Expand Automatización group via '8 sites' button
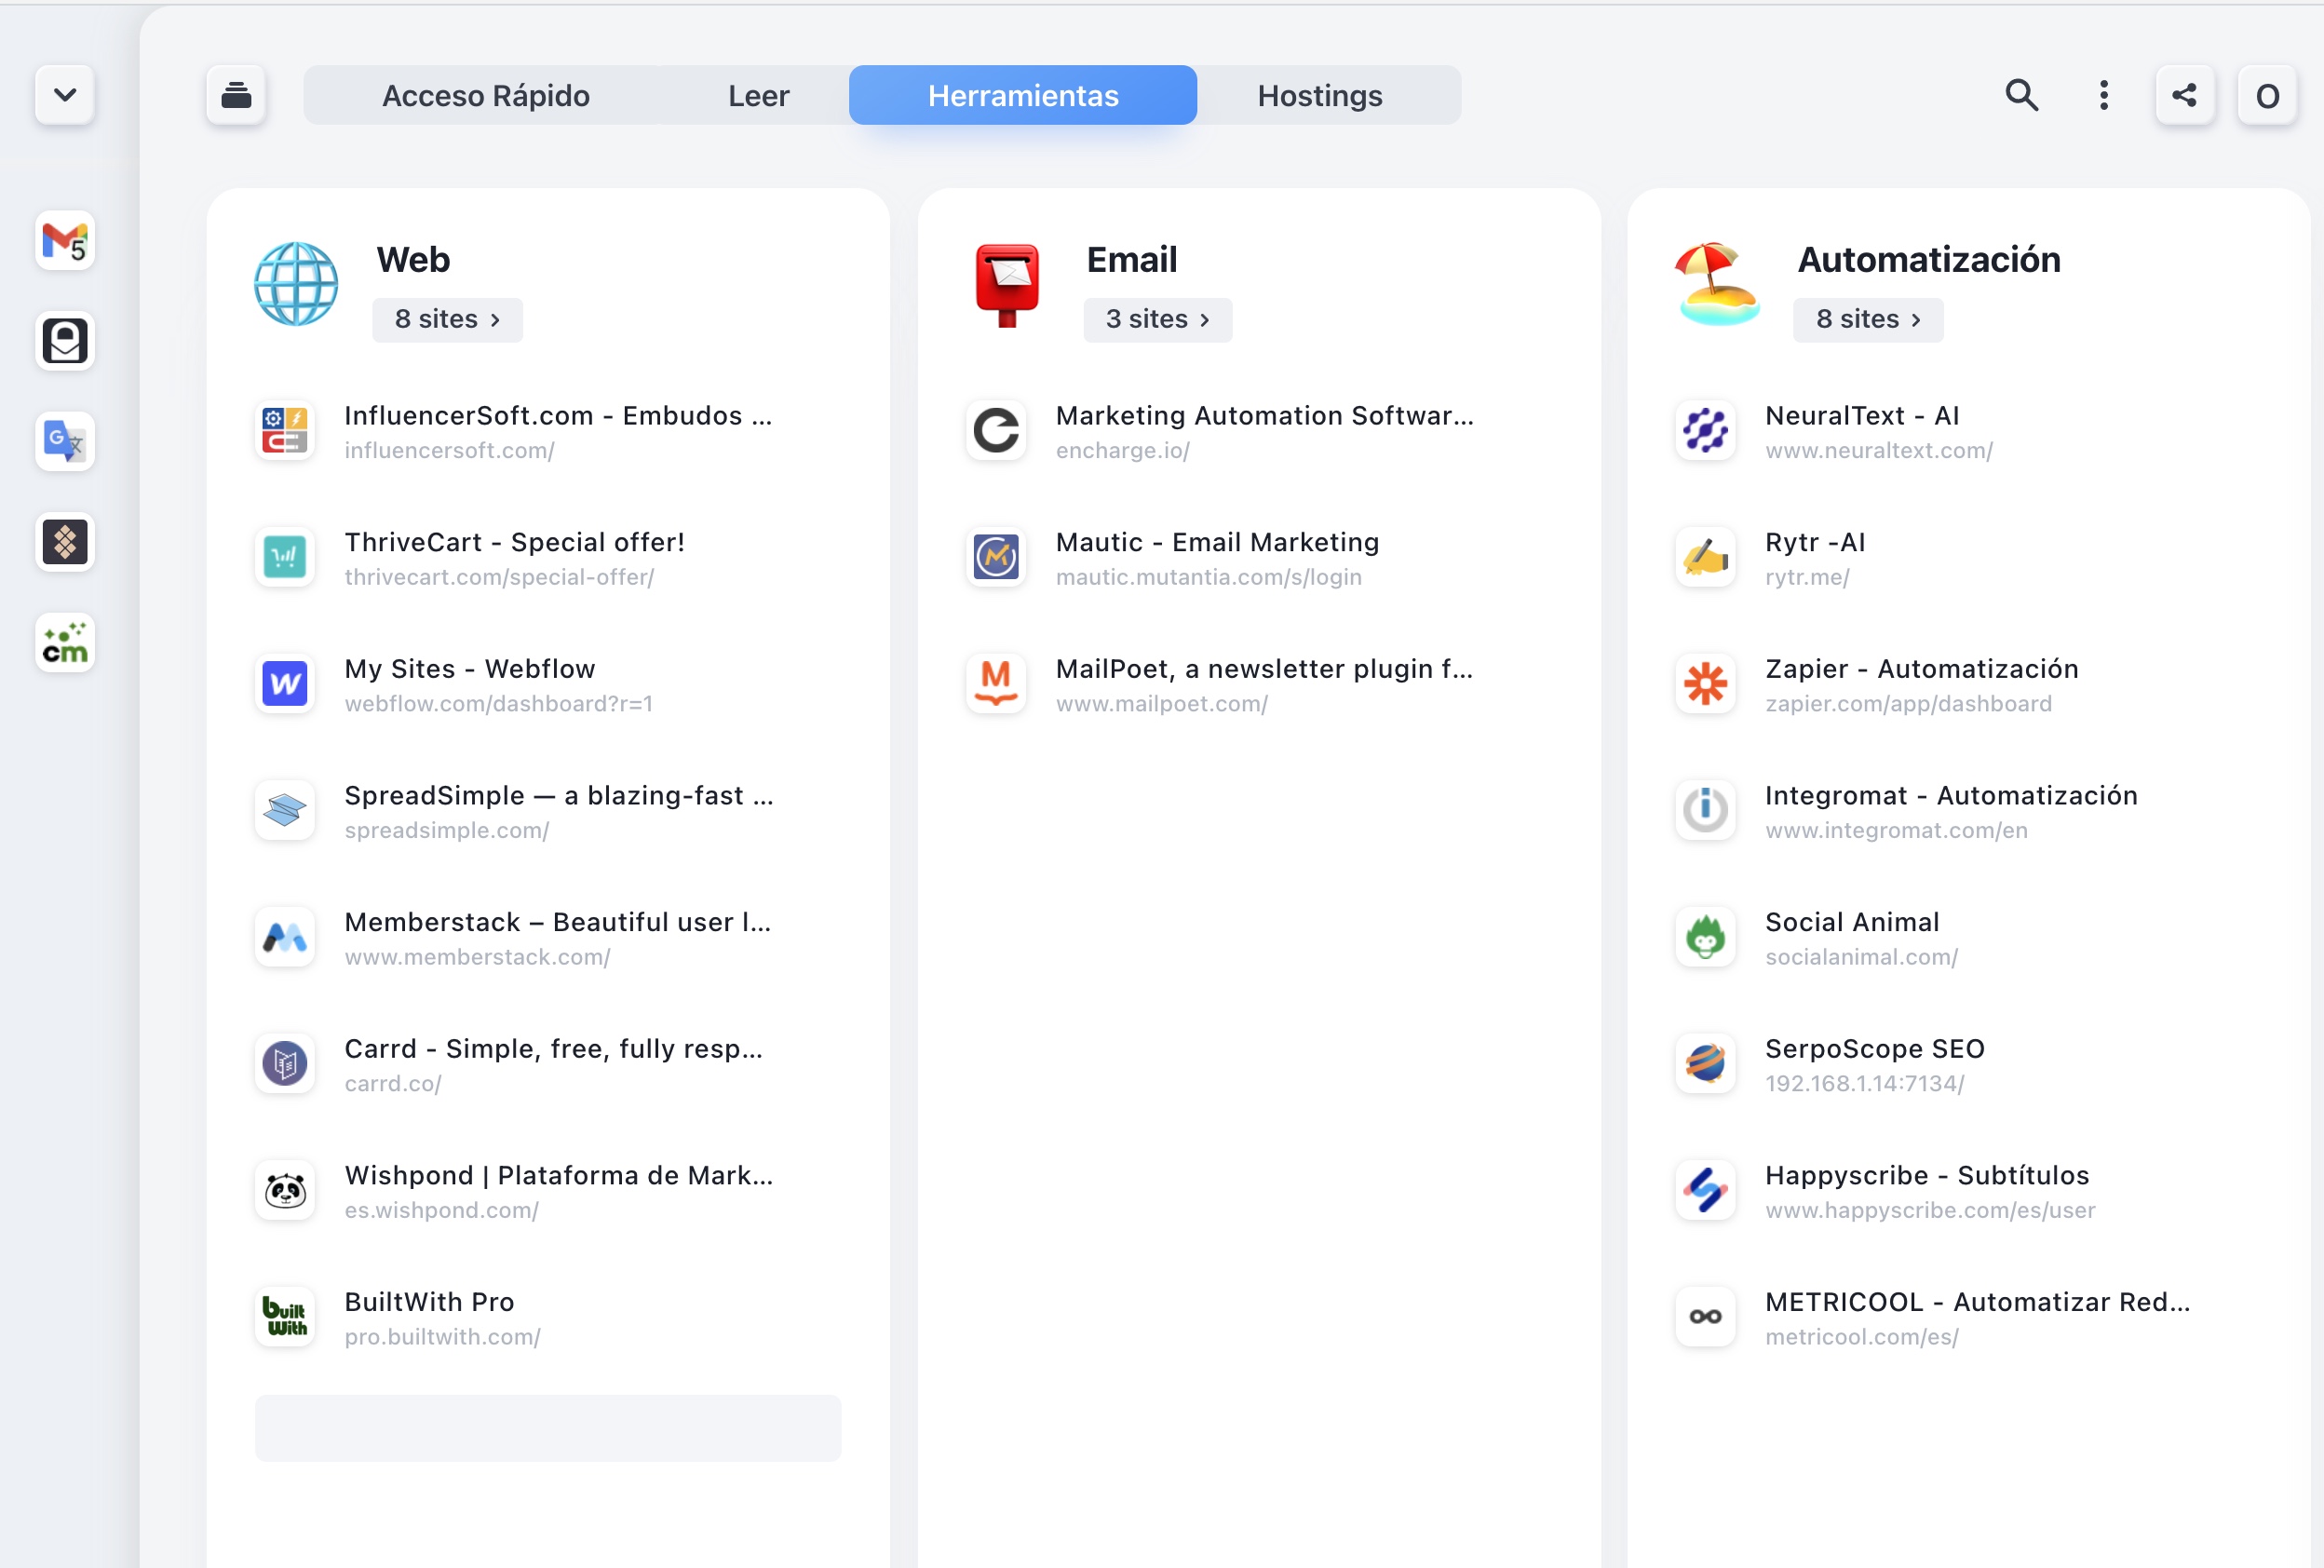This screenshot has height=1568, width=2324. click(x=1868, y=319)
